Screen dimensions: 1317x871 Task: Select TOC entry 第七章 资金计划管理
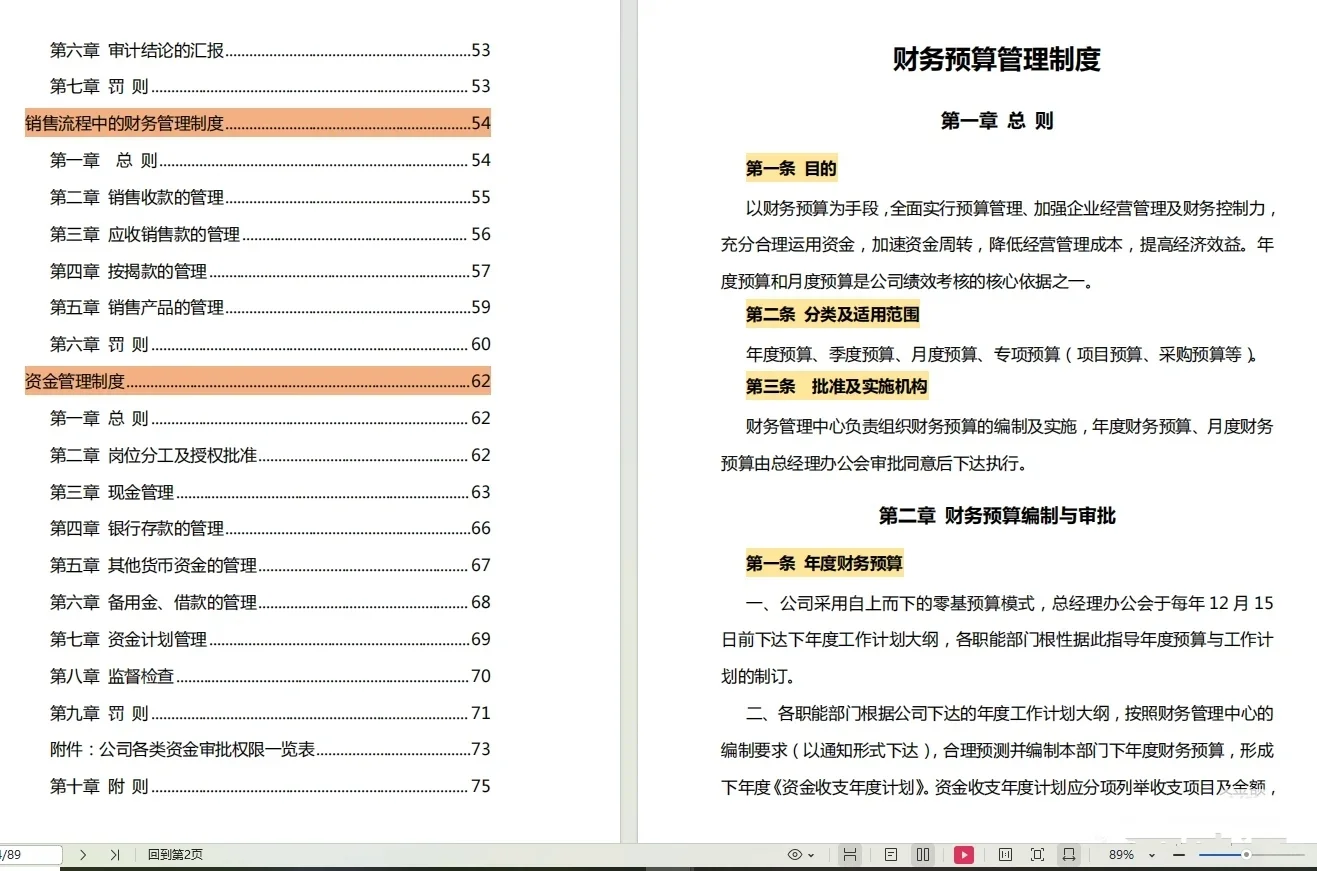point(270,639)
